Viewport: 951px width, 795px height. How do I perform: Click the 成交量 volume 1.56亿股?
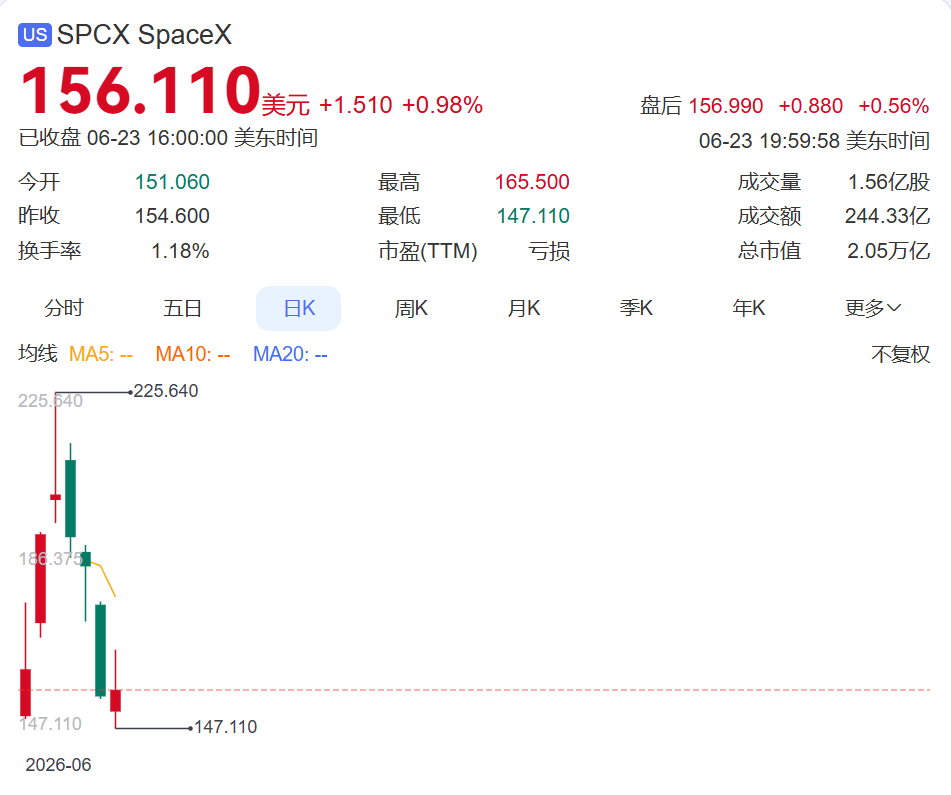click(x=889, y=182)
